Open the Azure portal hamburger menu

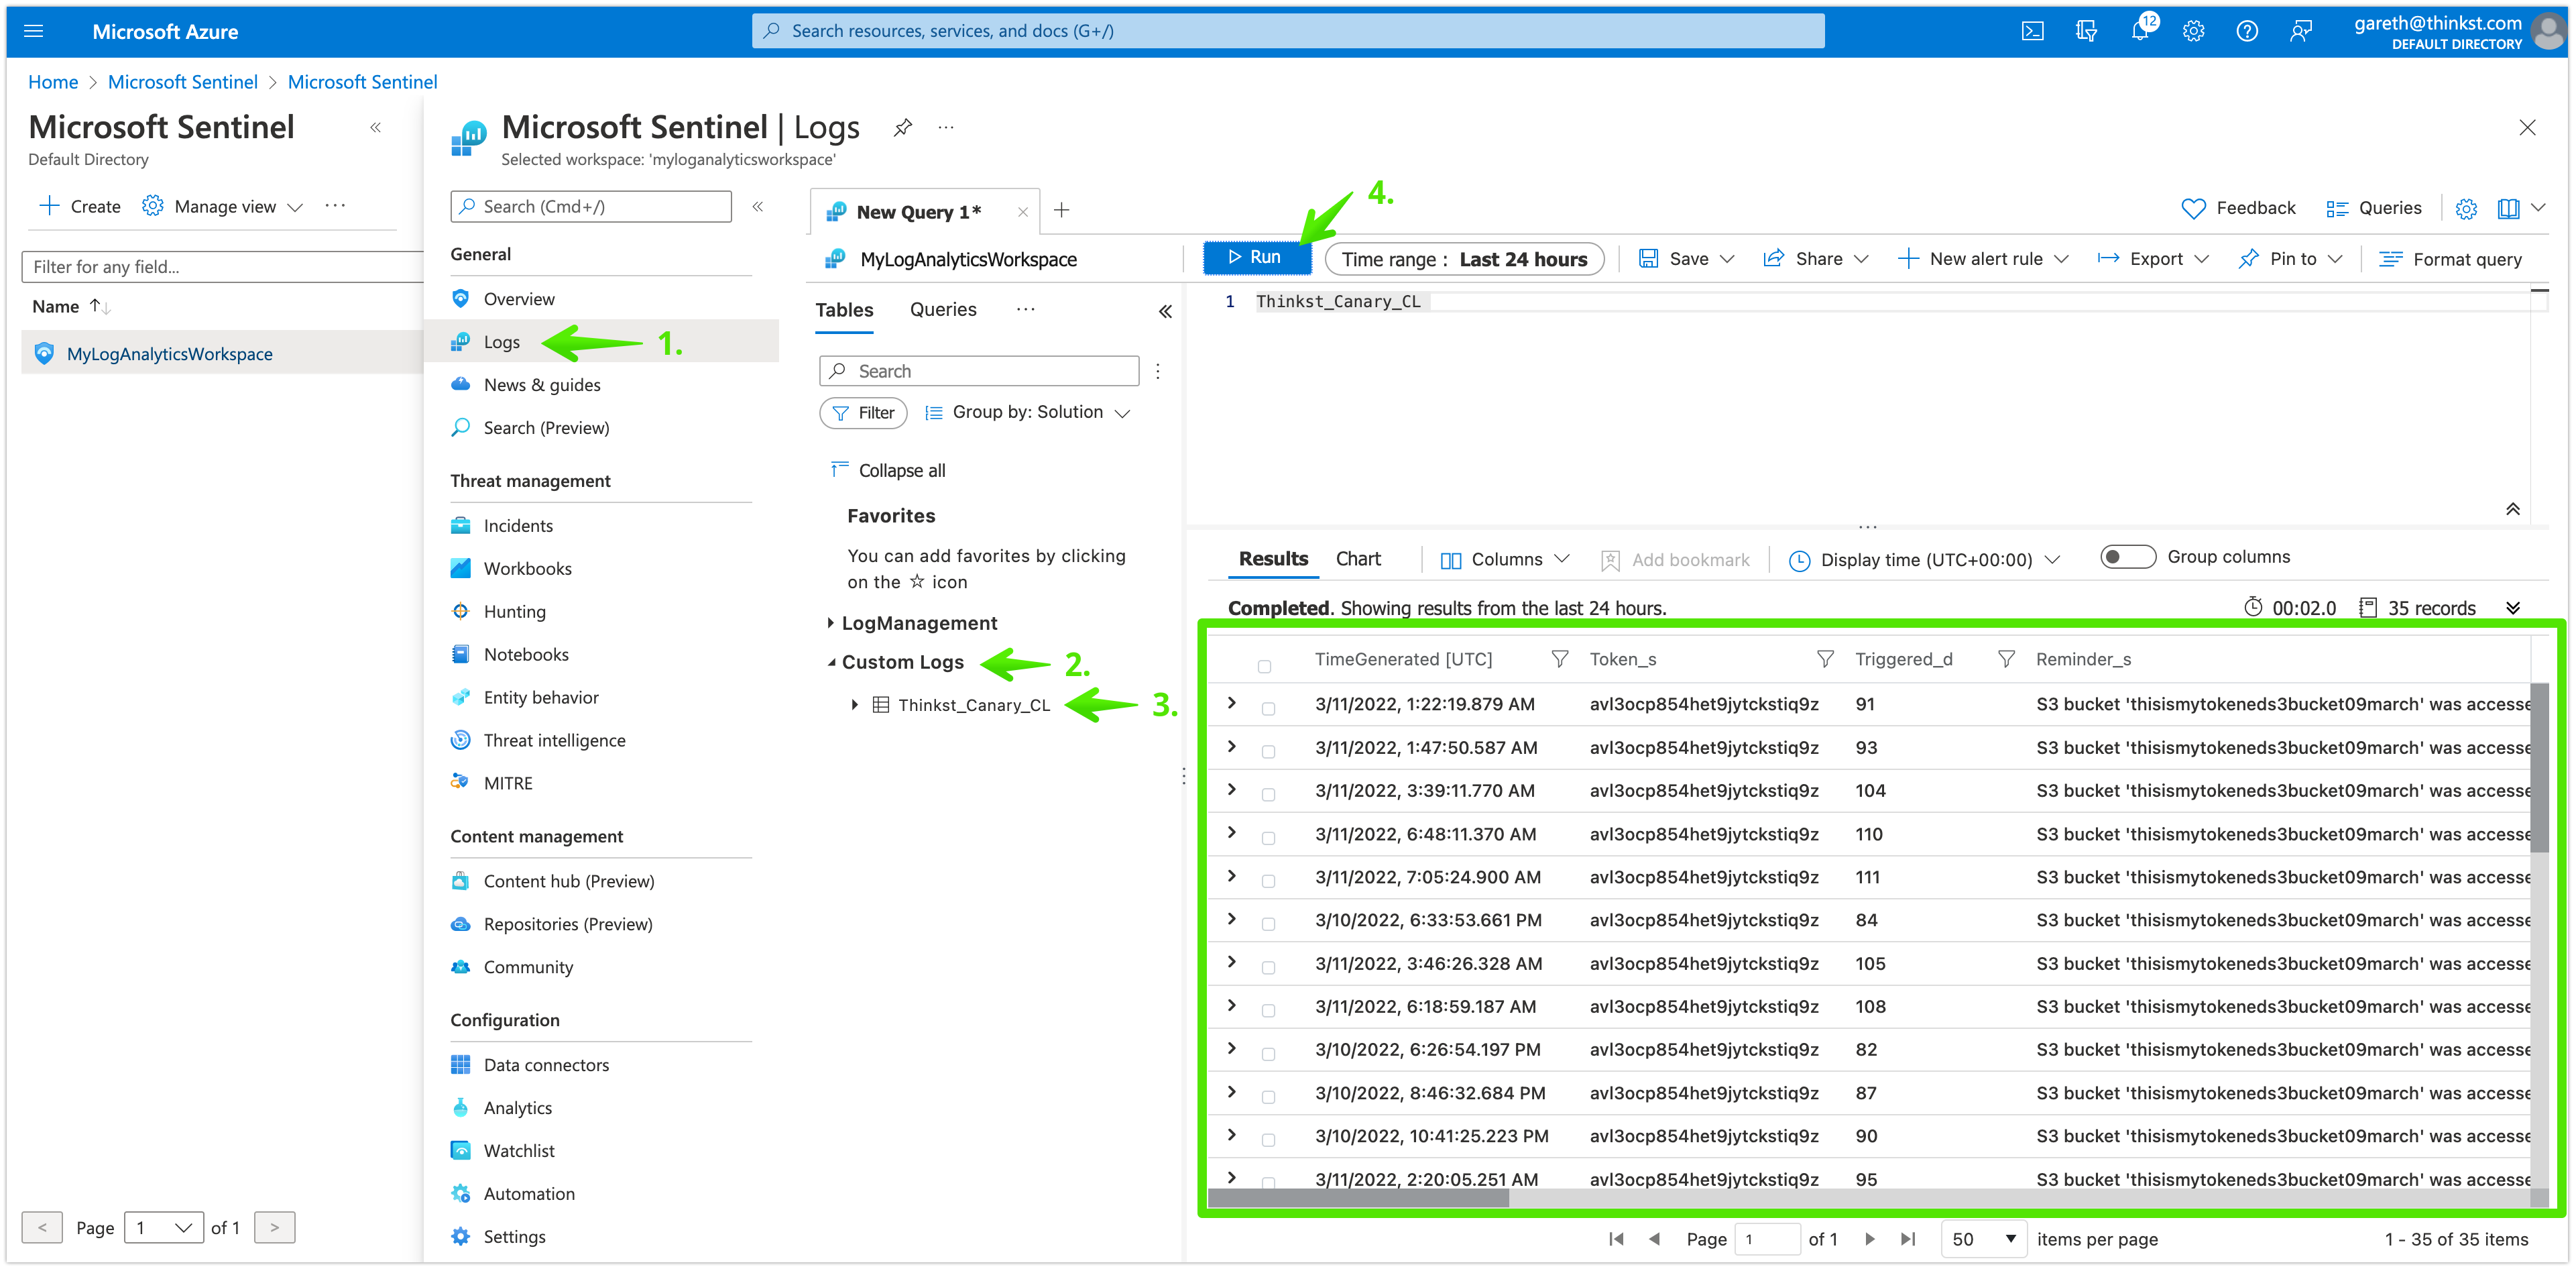(33, 31)
